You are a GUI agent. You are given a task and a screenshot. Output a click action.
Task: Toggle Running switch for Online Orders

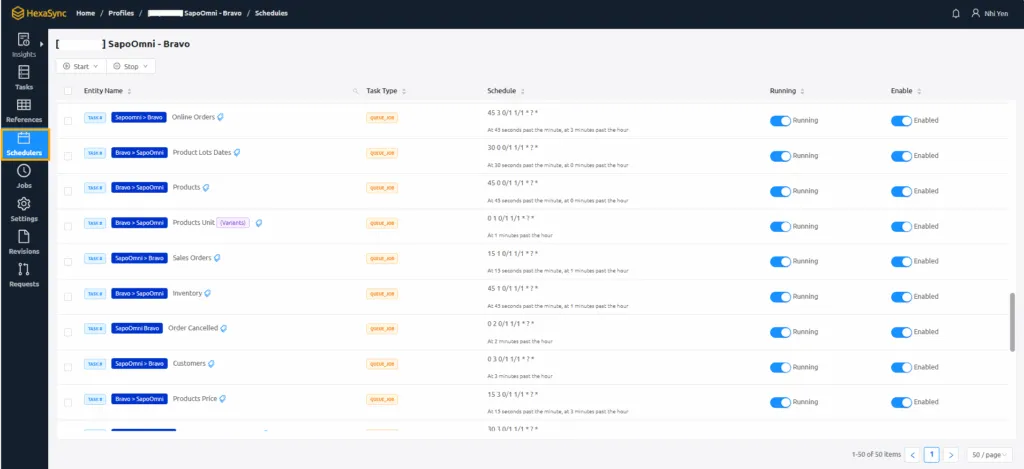780,121
